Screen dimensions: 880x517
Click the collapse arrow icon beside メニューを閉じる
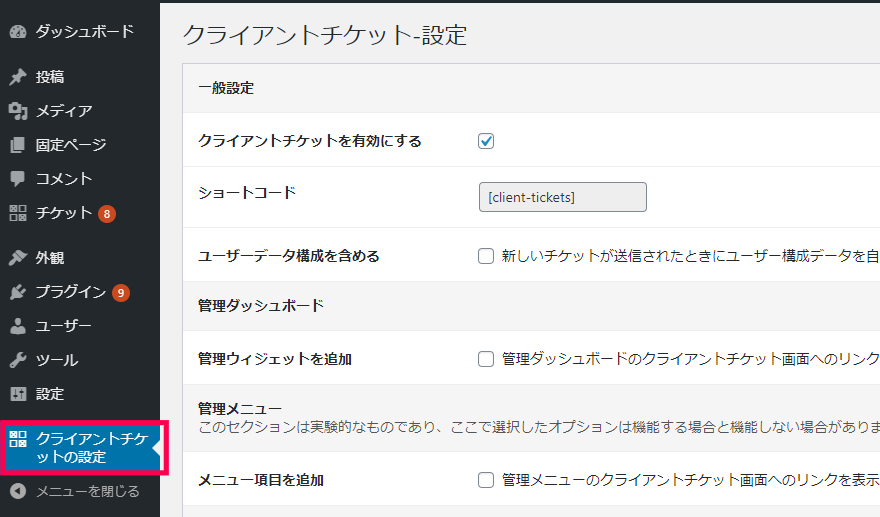point(18,491)
